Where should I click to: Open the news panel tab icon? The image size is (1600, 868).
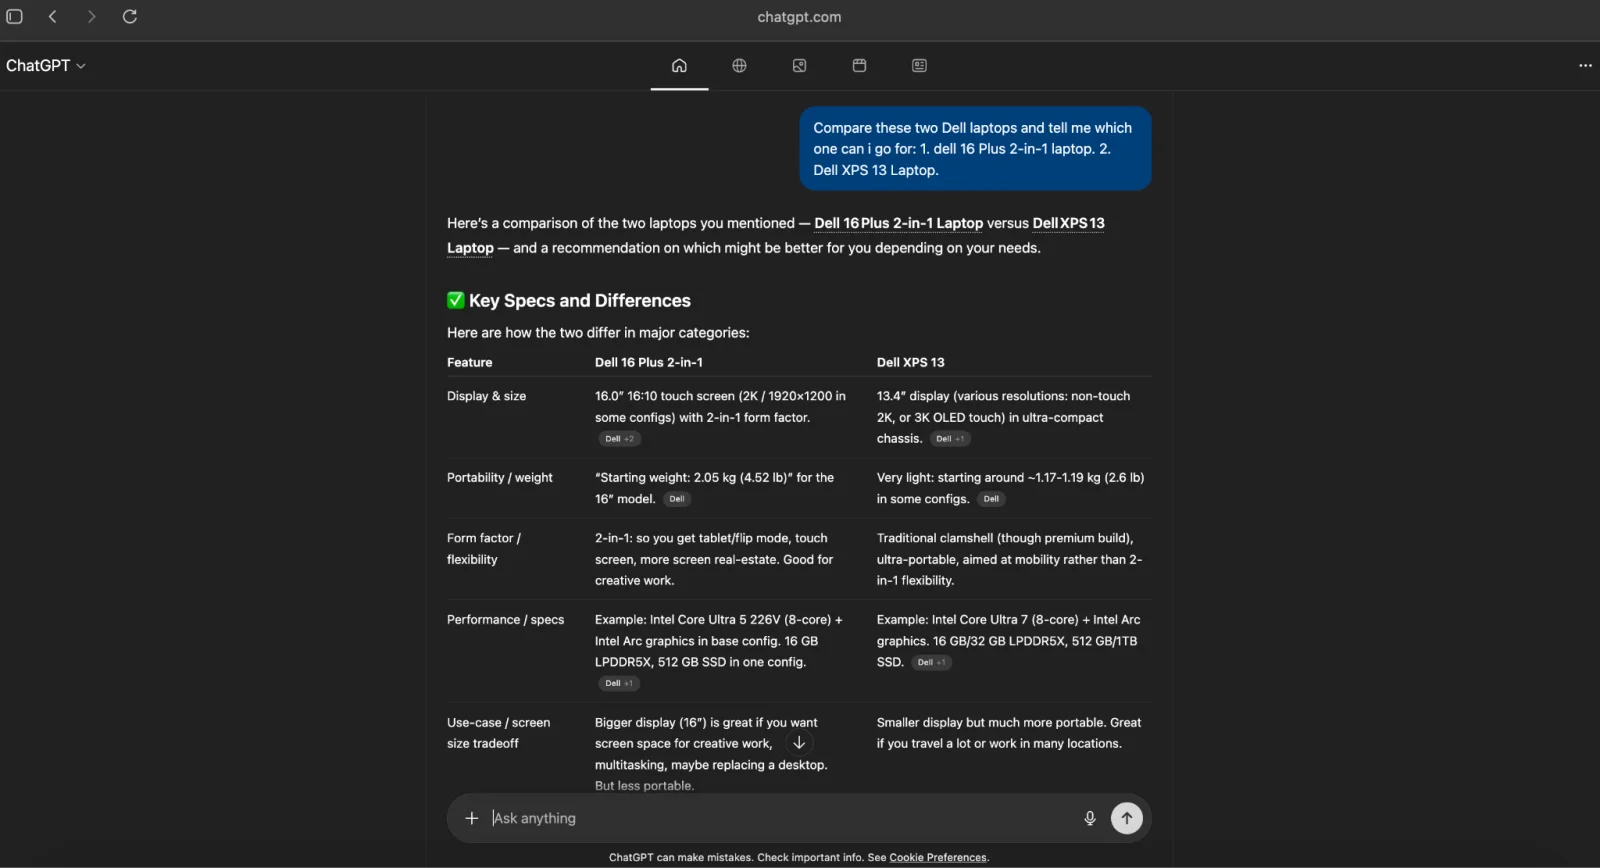(x=919, y=65)
